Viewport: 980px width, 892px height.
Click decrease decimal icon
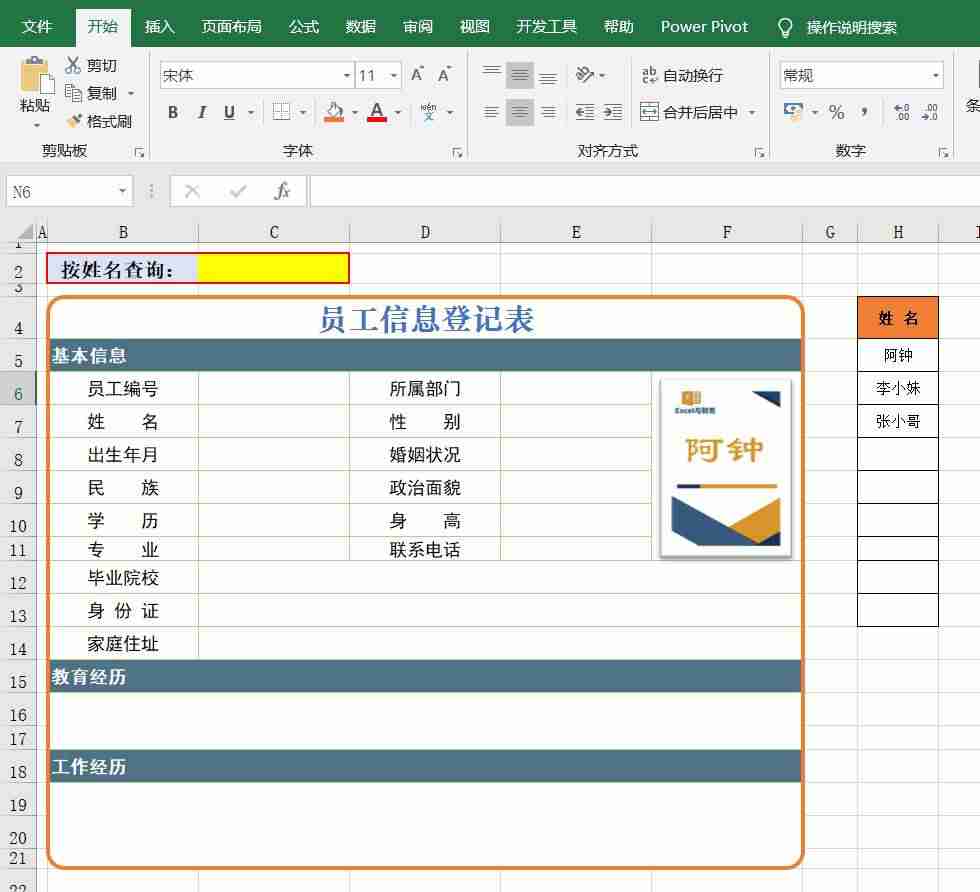pyautogui.click(x=929, y=113)
